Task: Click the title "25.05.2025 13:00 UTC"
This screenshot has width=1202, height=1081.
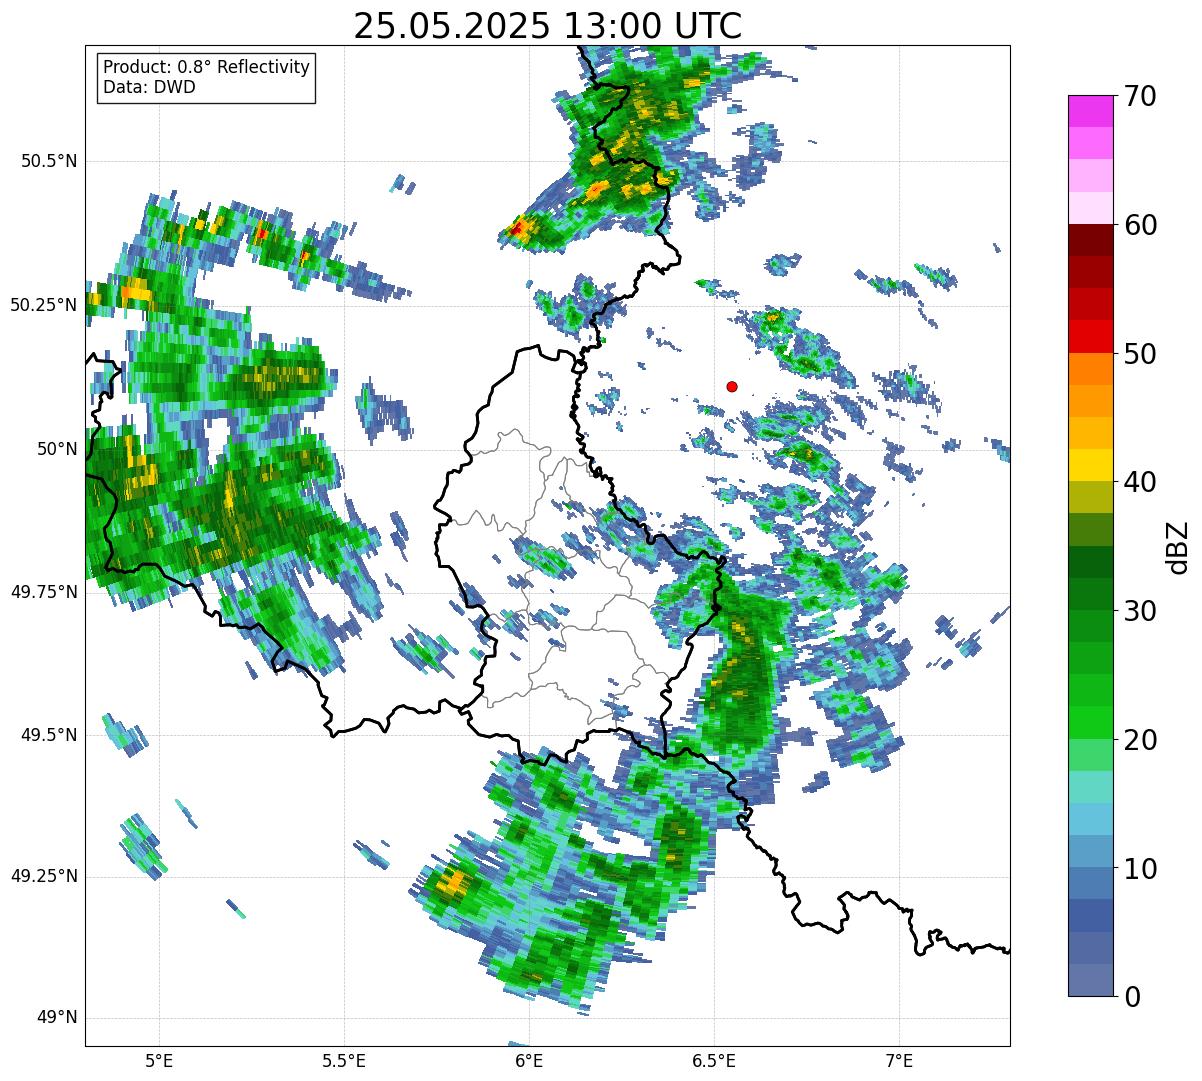Action: 547,25
